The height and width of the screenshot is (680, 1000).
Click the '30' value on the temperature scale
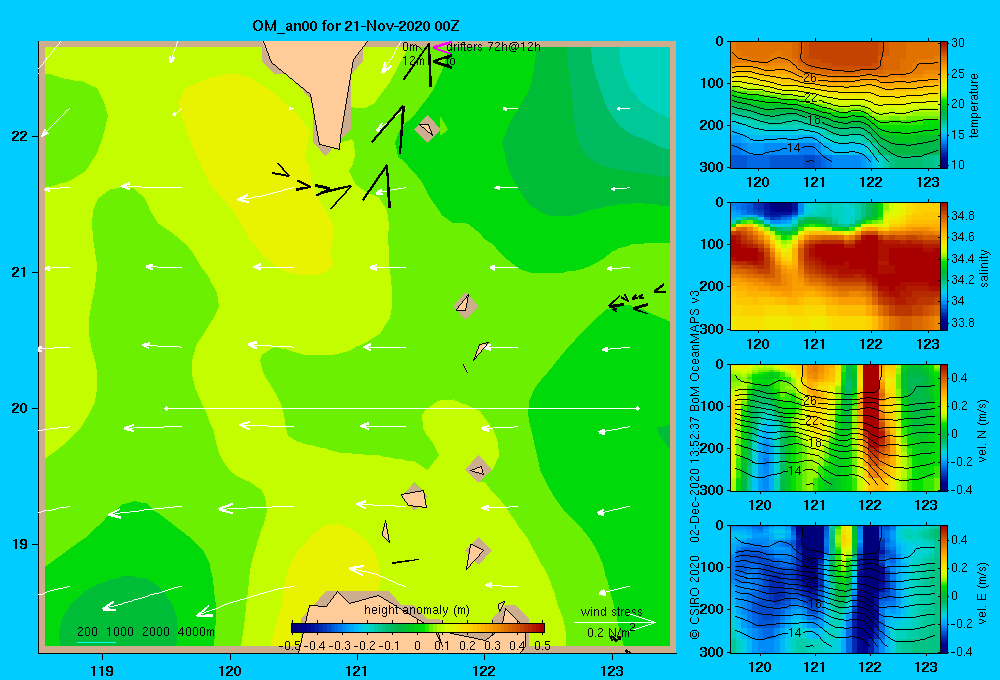(958, 43)
